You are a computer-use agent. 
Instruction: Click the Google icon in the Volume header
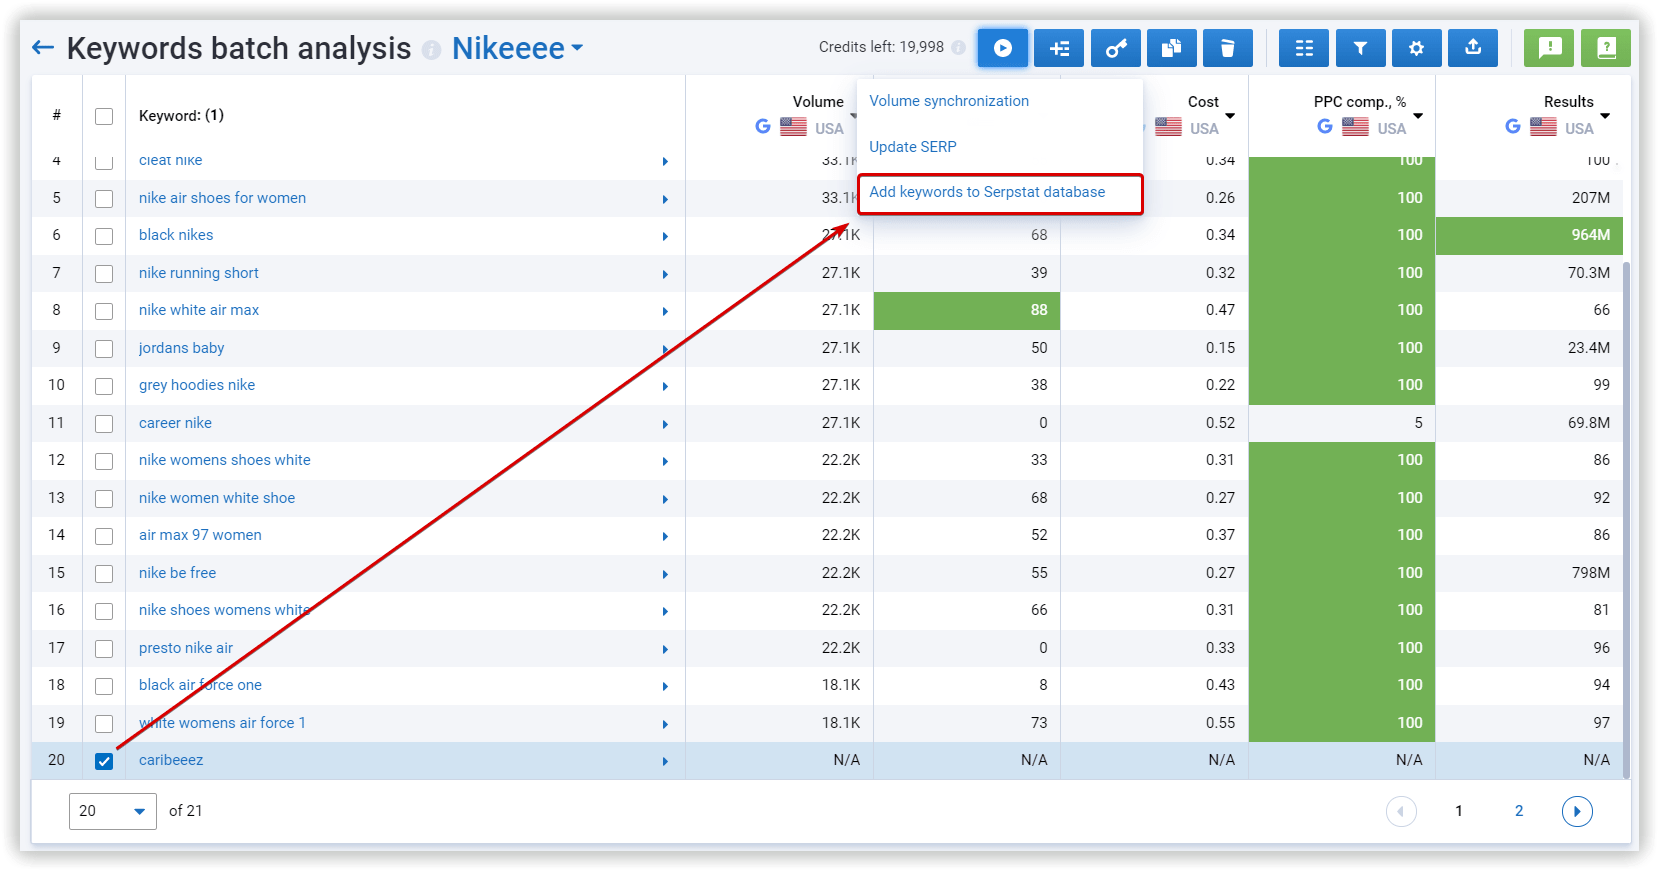[x=763, y=126]
